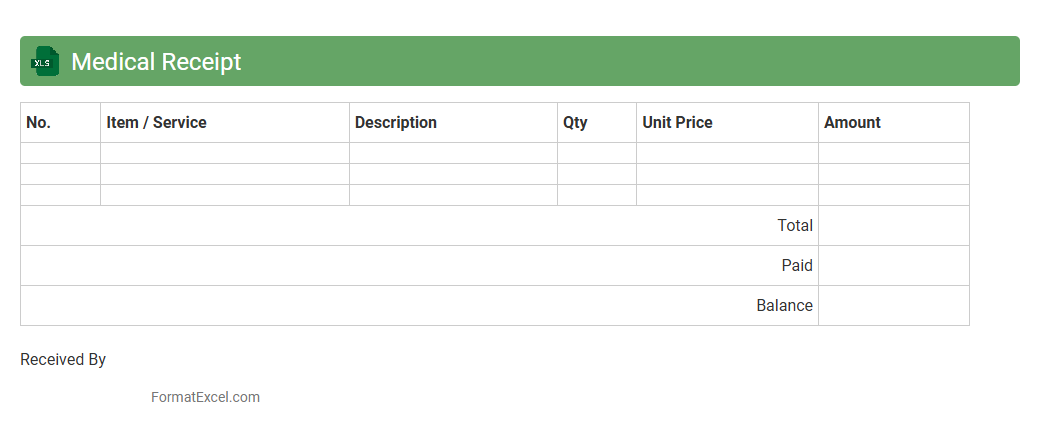1040x426 pixels.
Task: Click the empty Total amount field
Action: 893,226
